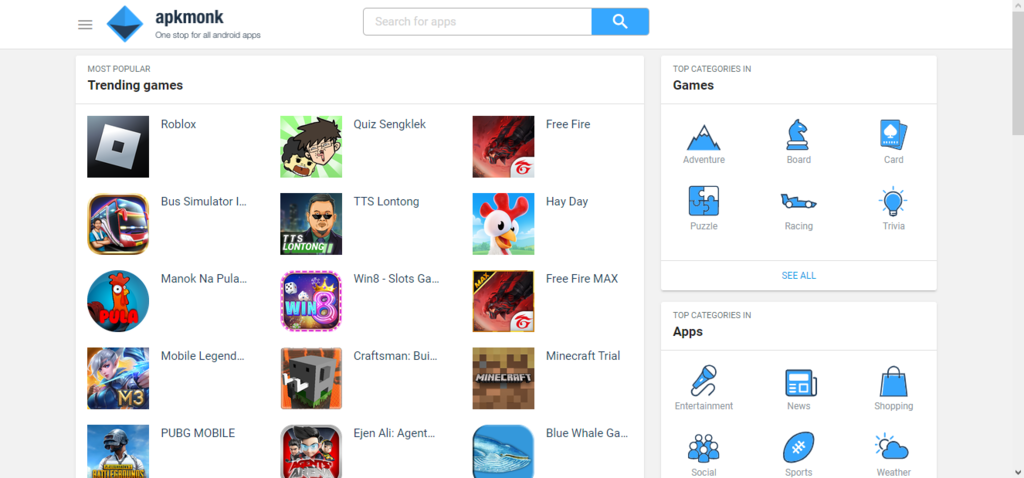Select the Puzzle piece category icon
The height and width of the screenshot is (478, 1024).
pos(703,201)
